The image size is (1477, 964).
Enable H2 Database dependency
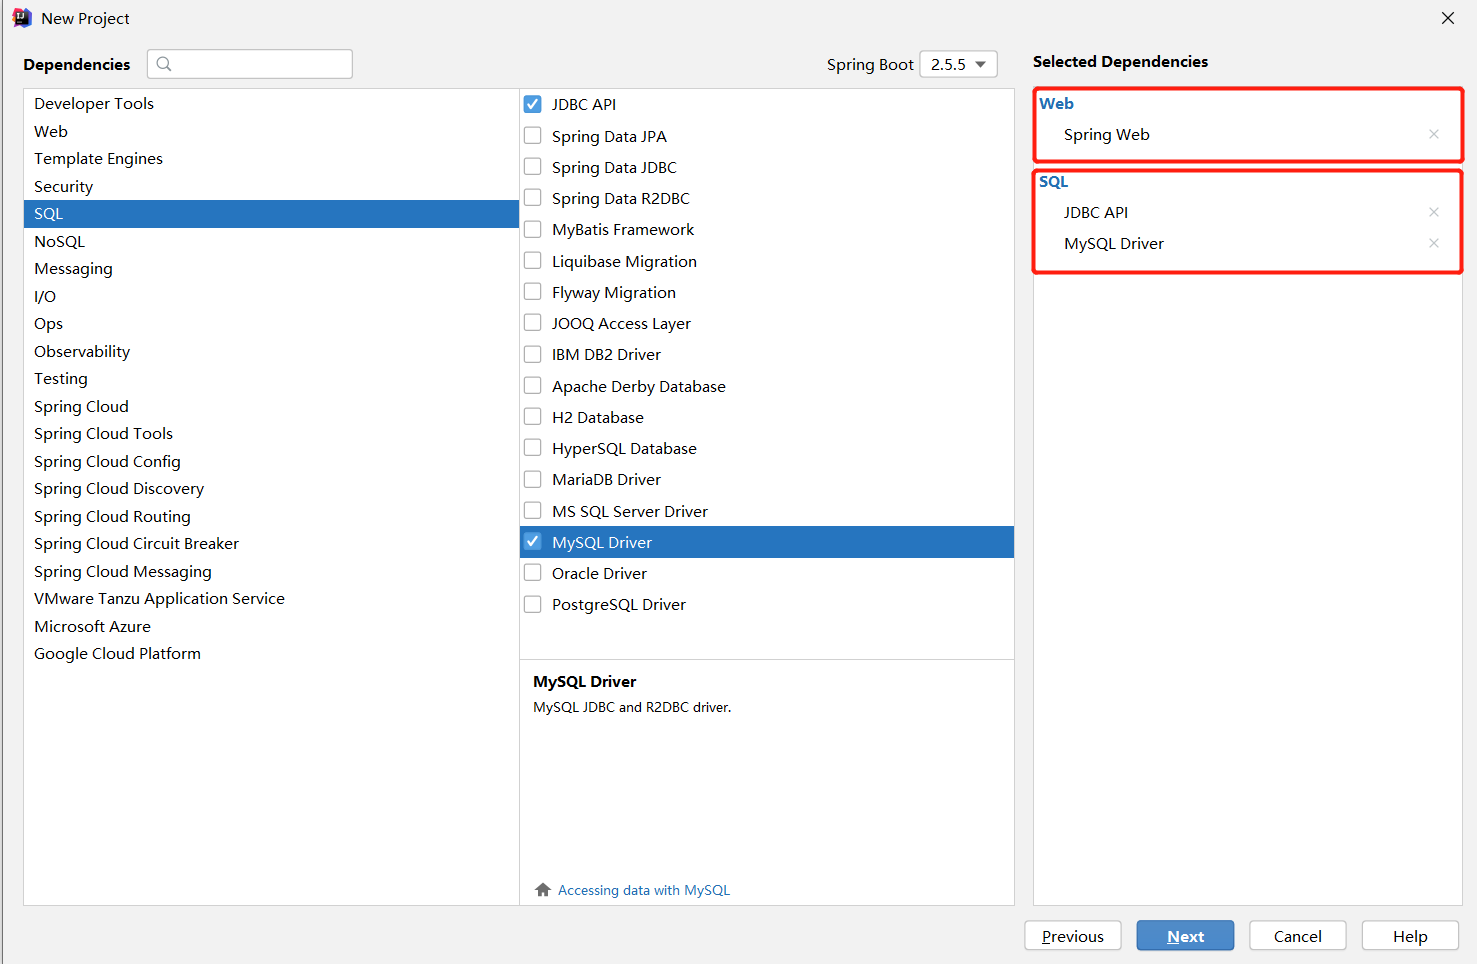tap(533, 416)
